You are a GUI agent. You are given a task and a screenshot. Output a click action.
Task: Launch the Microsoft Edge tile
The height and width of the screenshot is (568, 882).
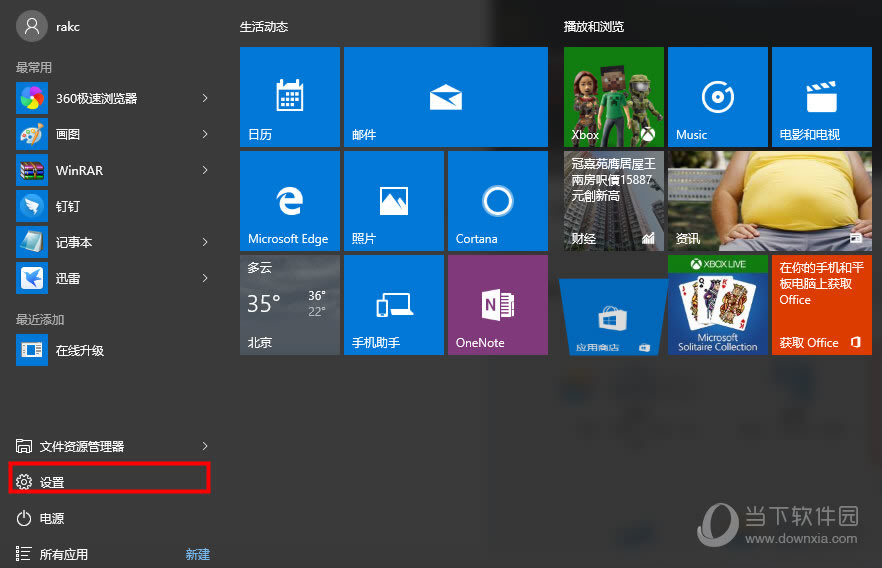pos(290,201)
